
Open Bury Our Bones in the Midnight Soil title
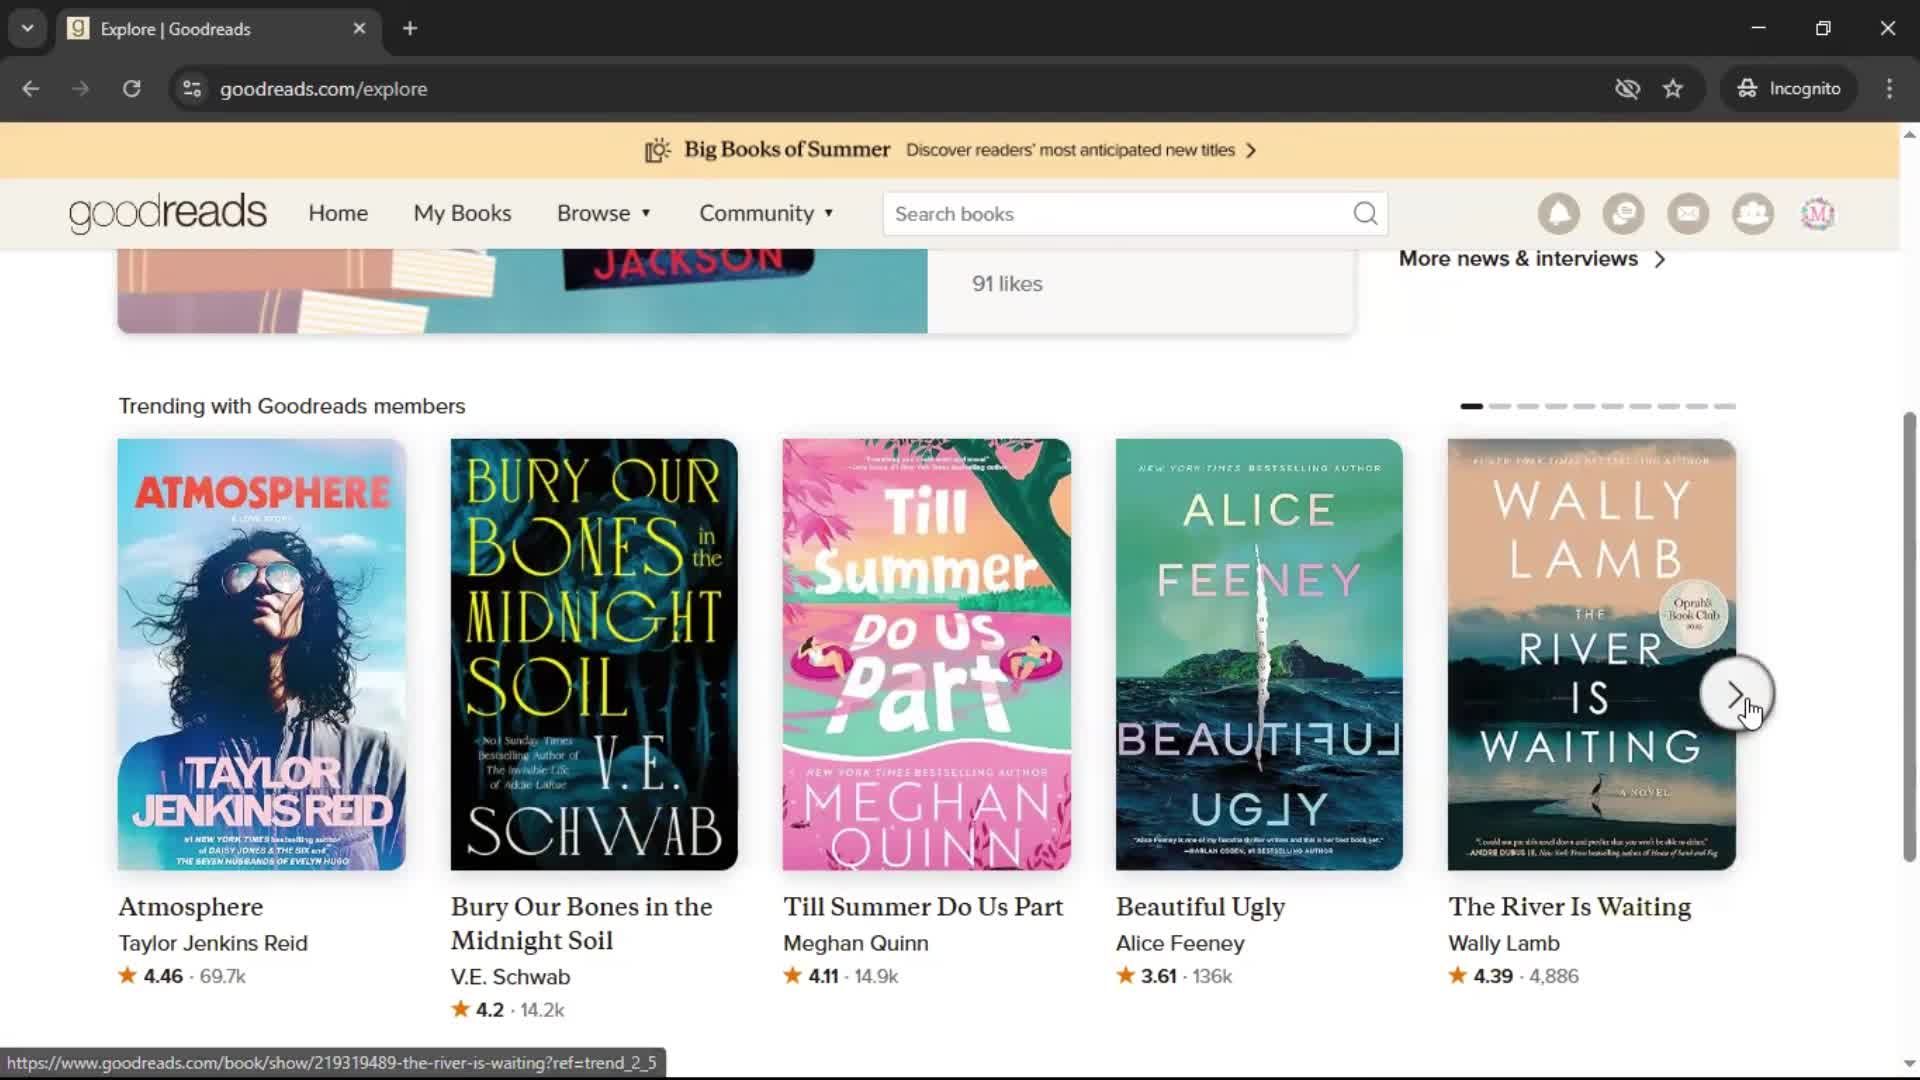click(581, 923)
